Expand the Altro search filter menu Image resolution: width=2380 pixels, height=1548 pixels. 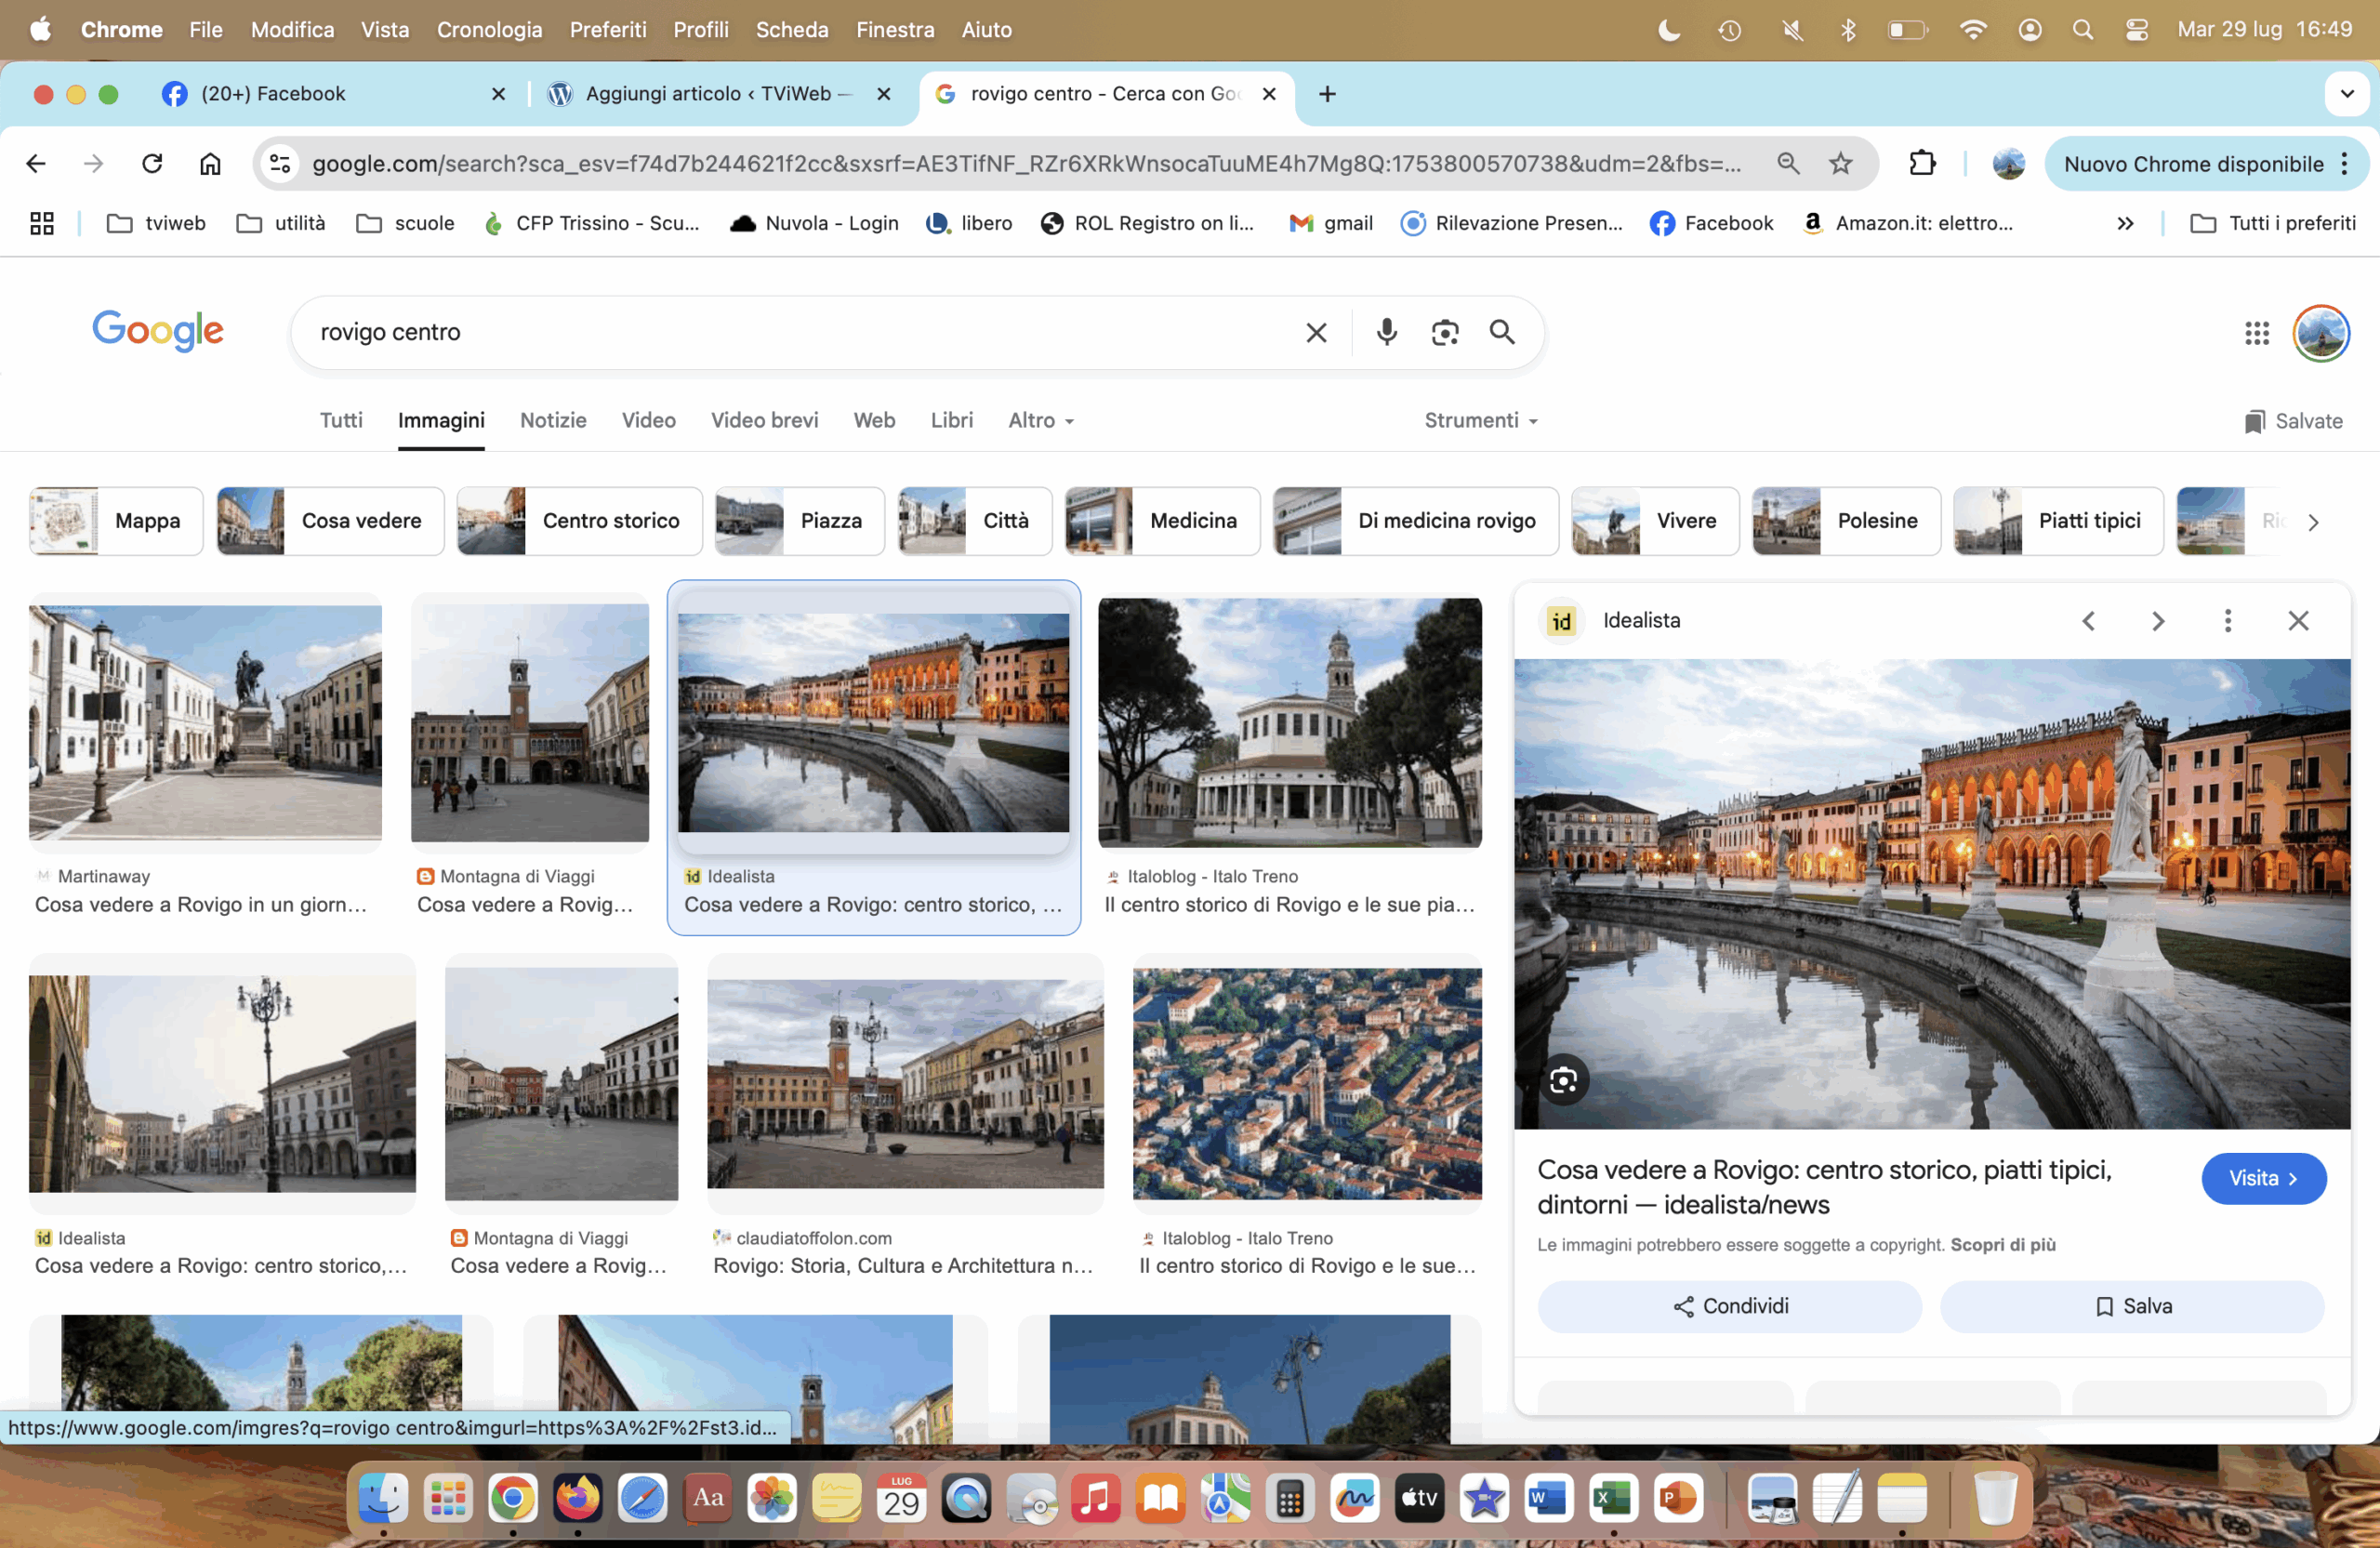coord(1040,421)
